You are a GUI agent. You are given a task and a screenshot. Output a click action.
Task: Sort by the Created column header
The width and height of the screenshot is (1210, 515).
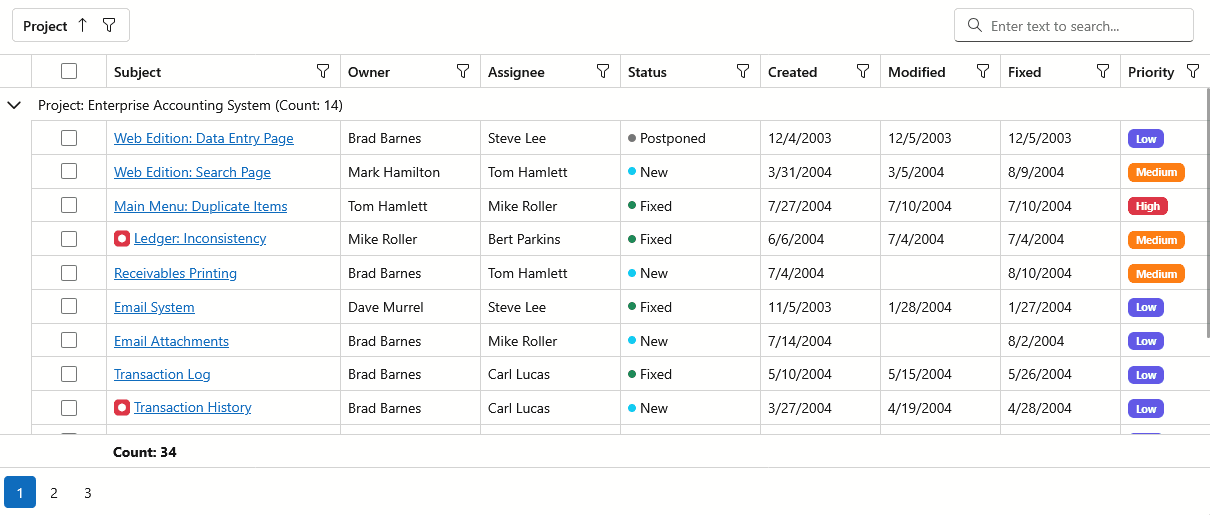(x=792, y=72)
